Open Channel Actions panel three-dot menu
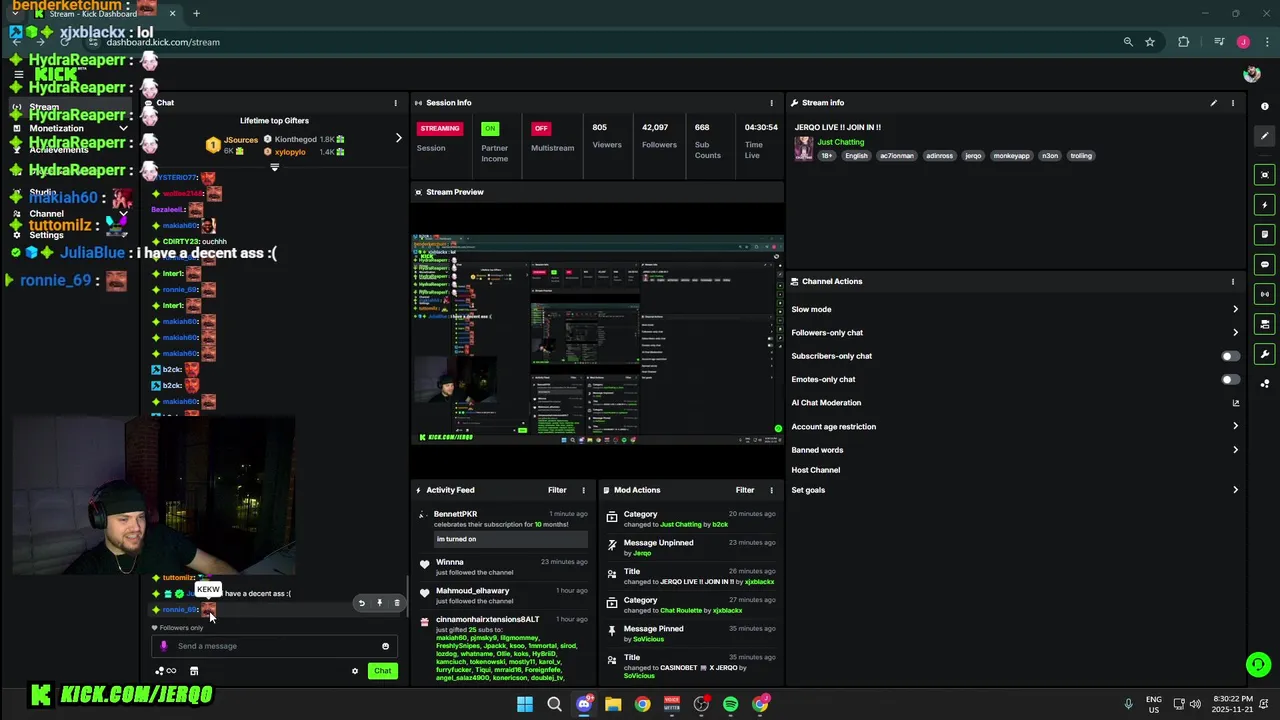 1232,281
